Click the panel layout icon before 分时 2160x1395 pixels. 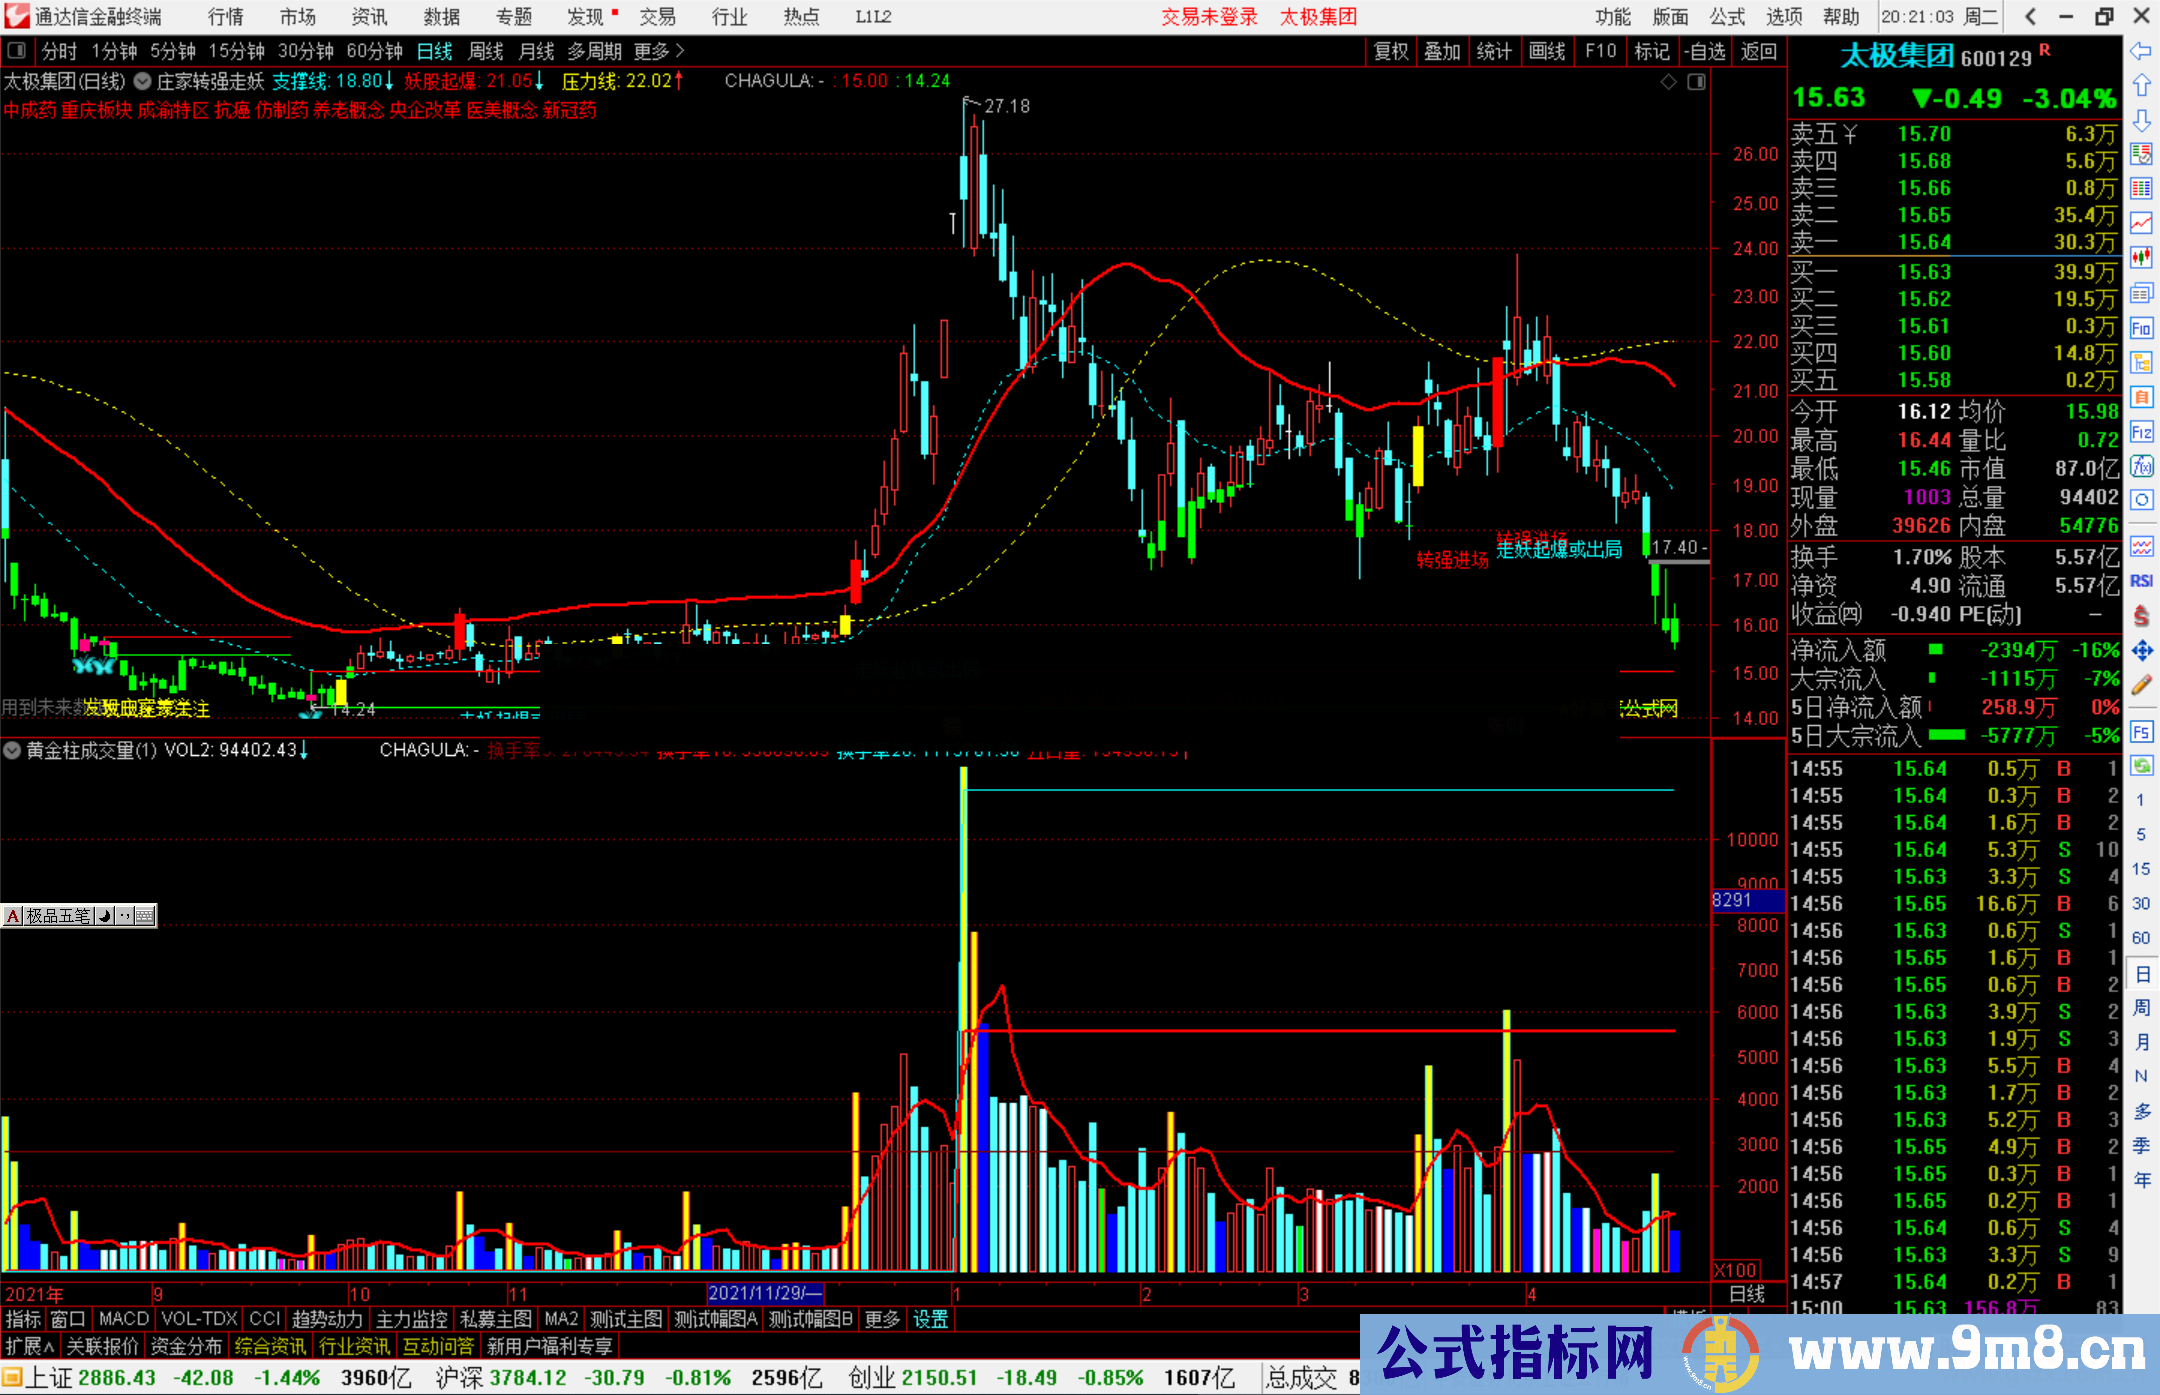[x=17, y=51]
